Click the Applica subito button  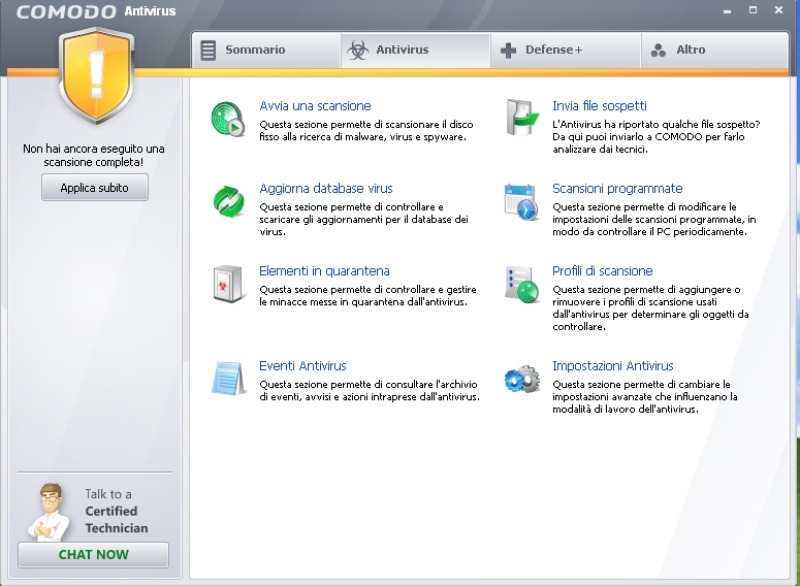[x=95, y=188]
